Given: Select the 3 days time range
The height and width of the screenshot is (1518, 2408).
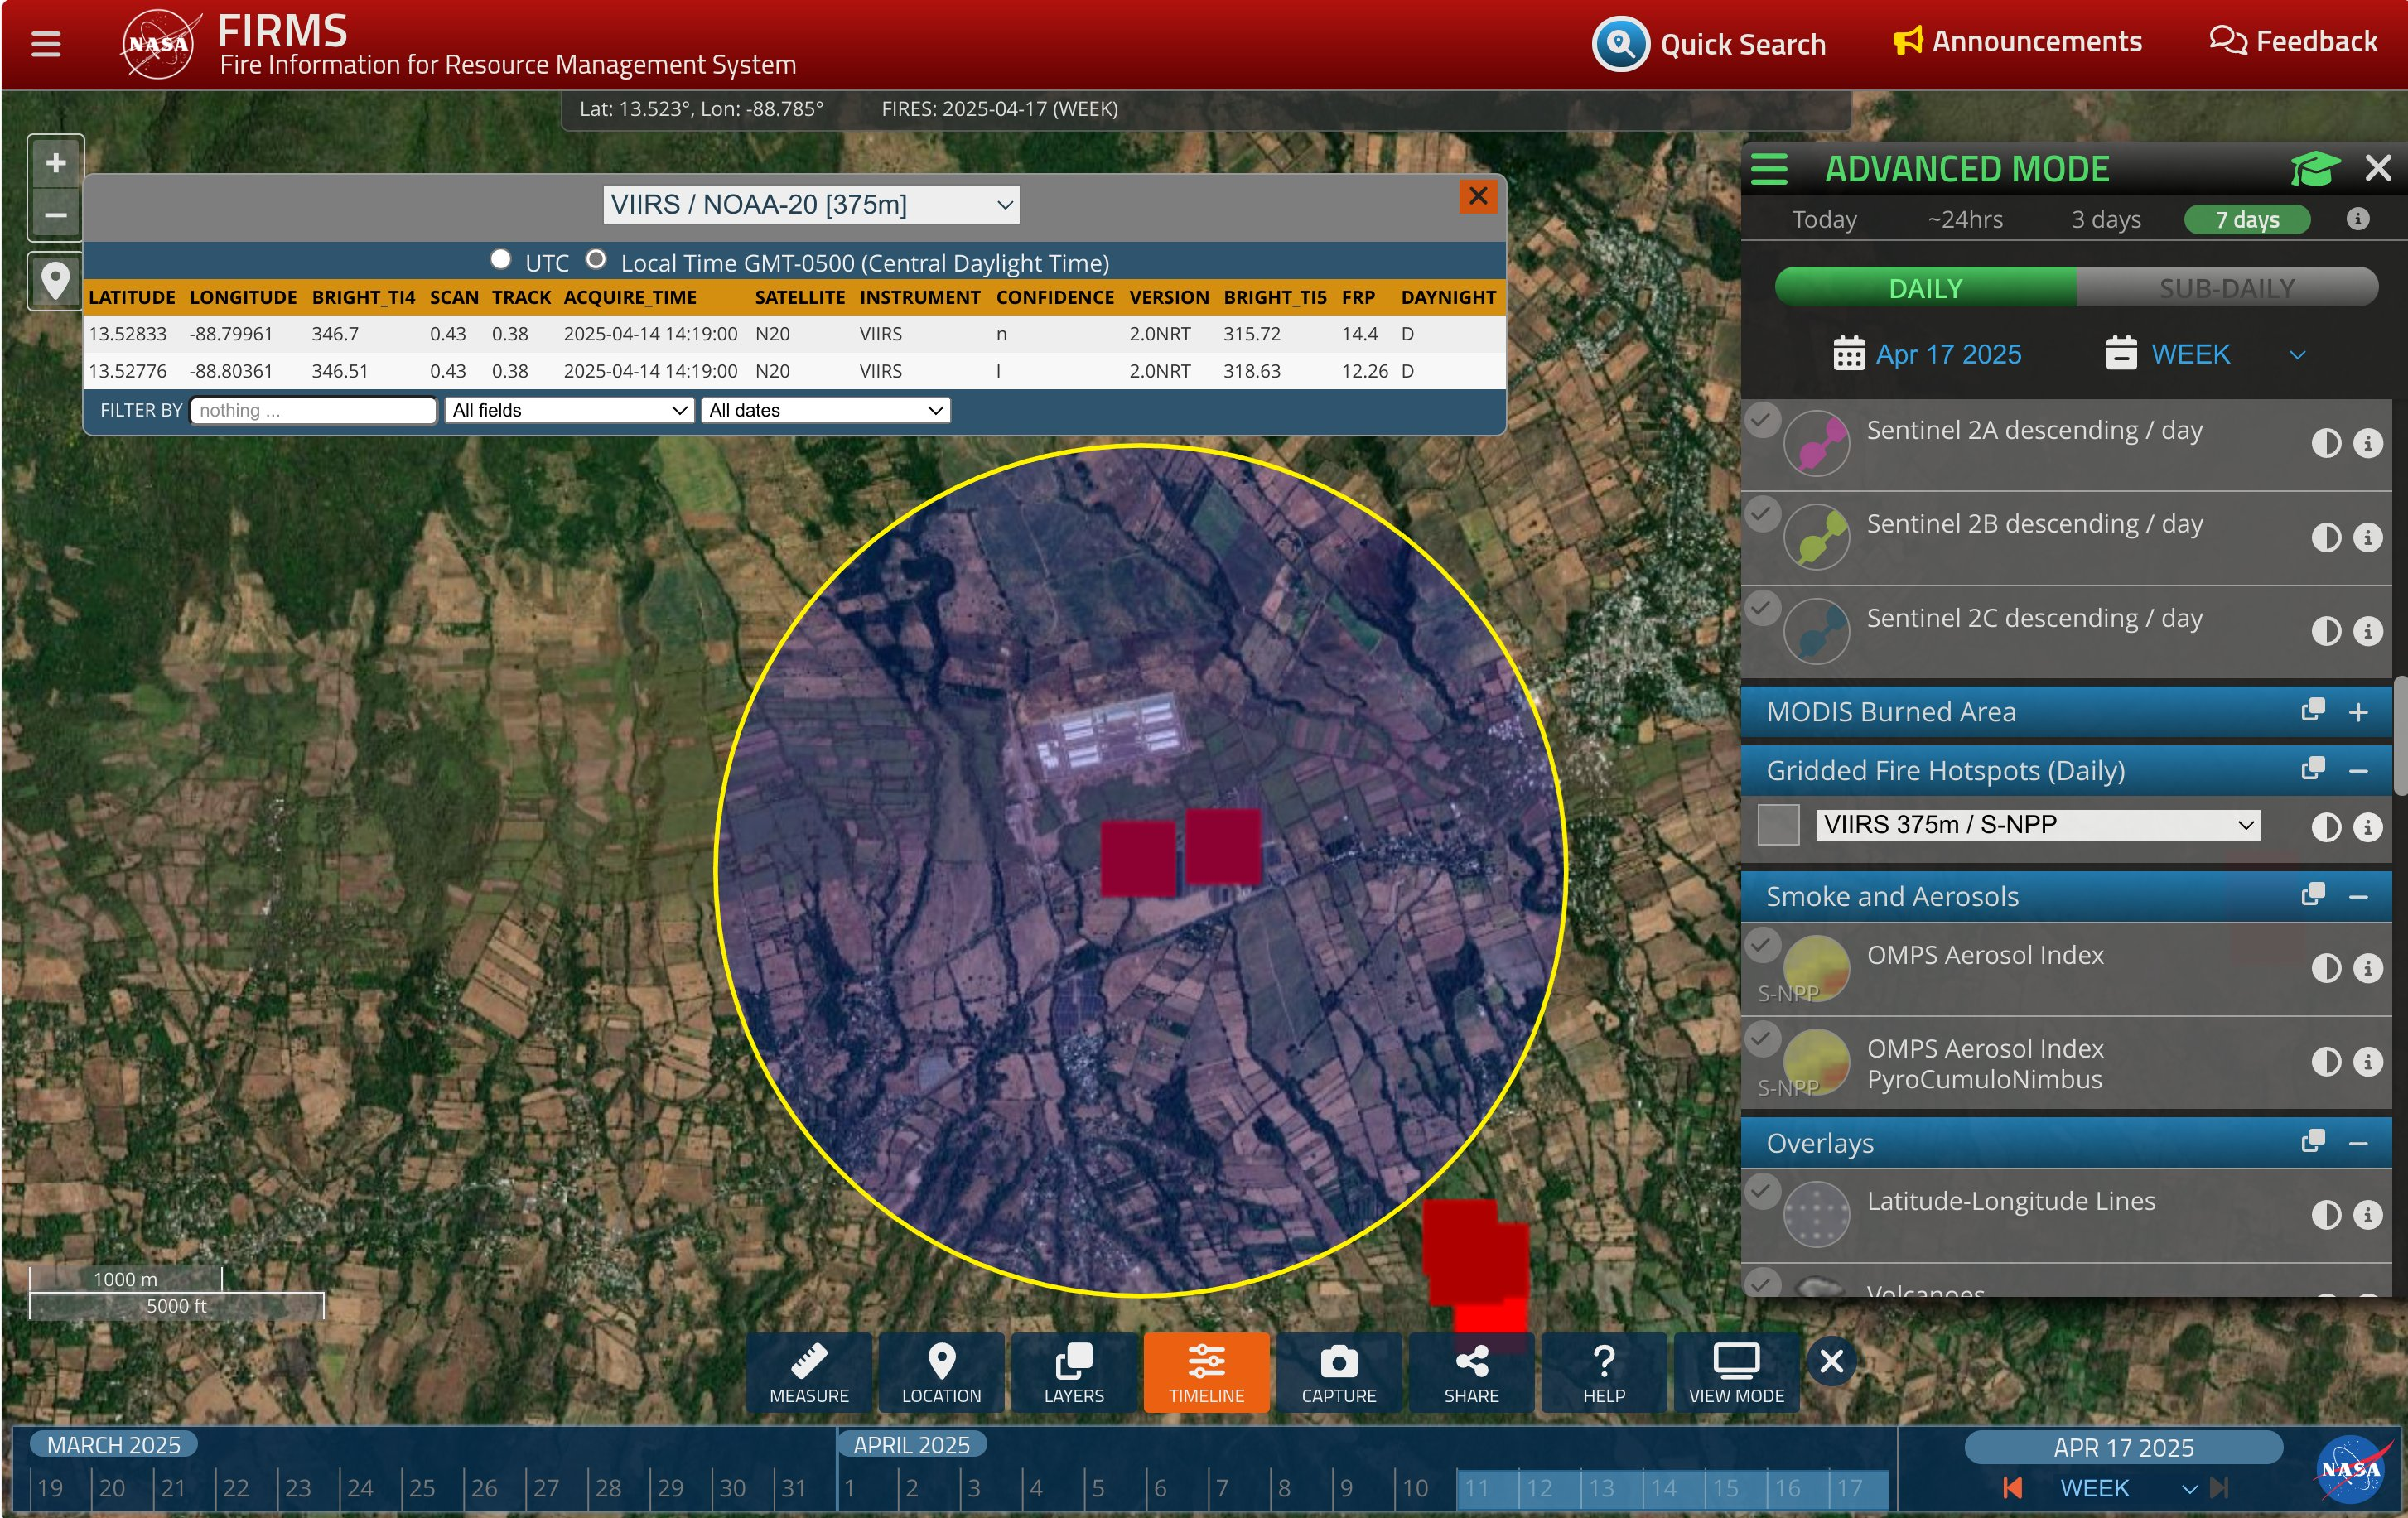Looking at the screenshot, I should point(2105,219).
